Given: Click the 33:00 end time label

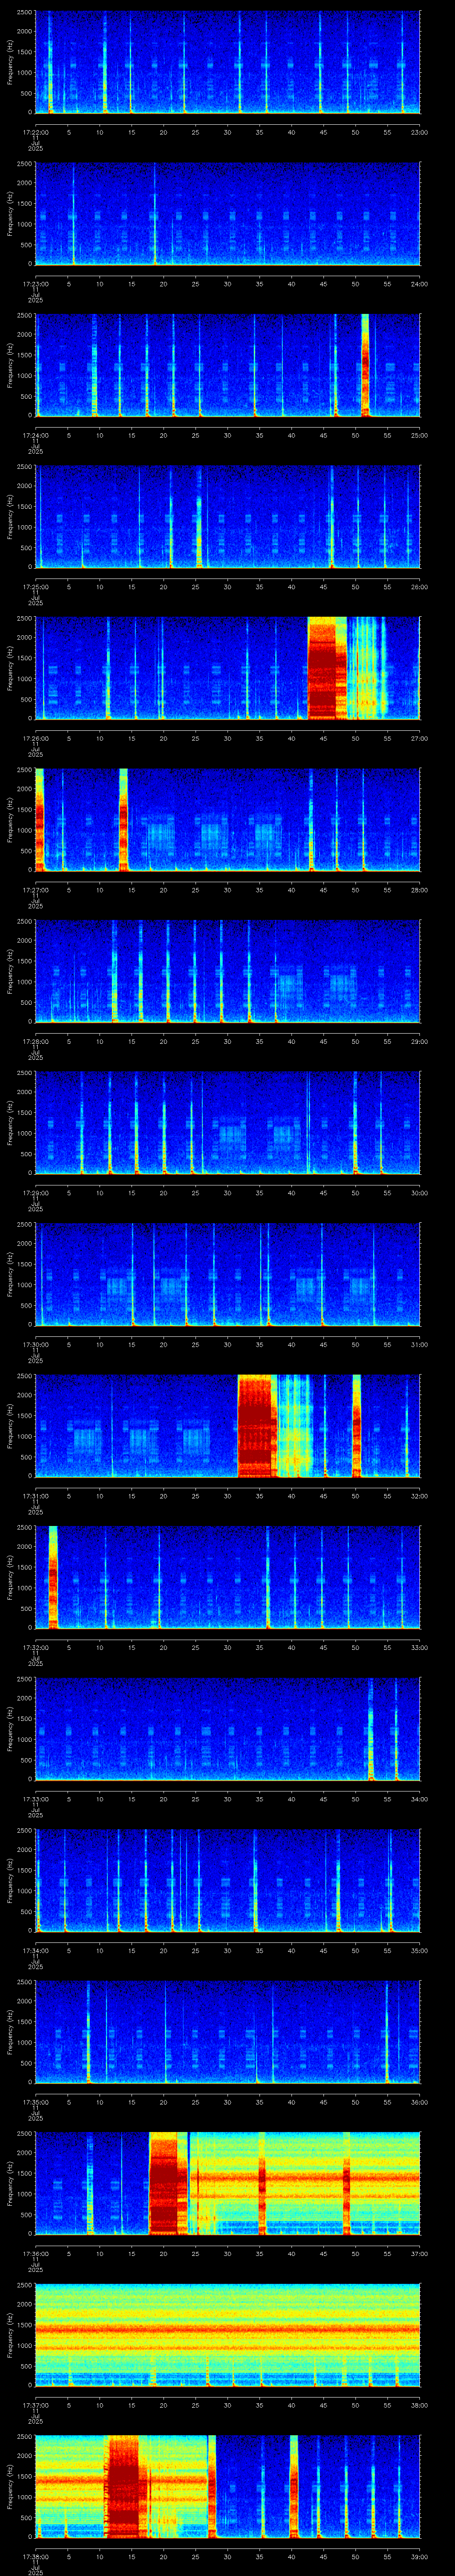Looking at the screenshot, I should [419, 1647].
